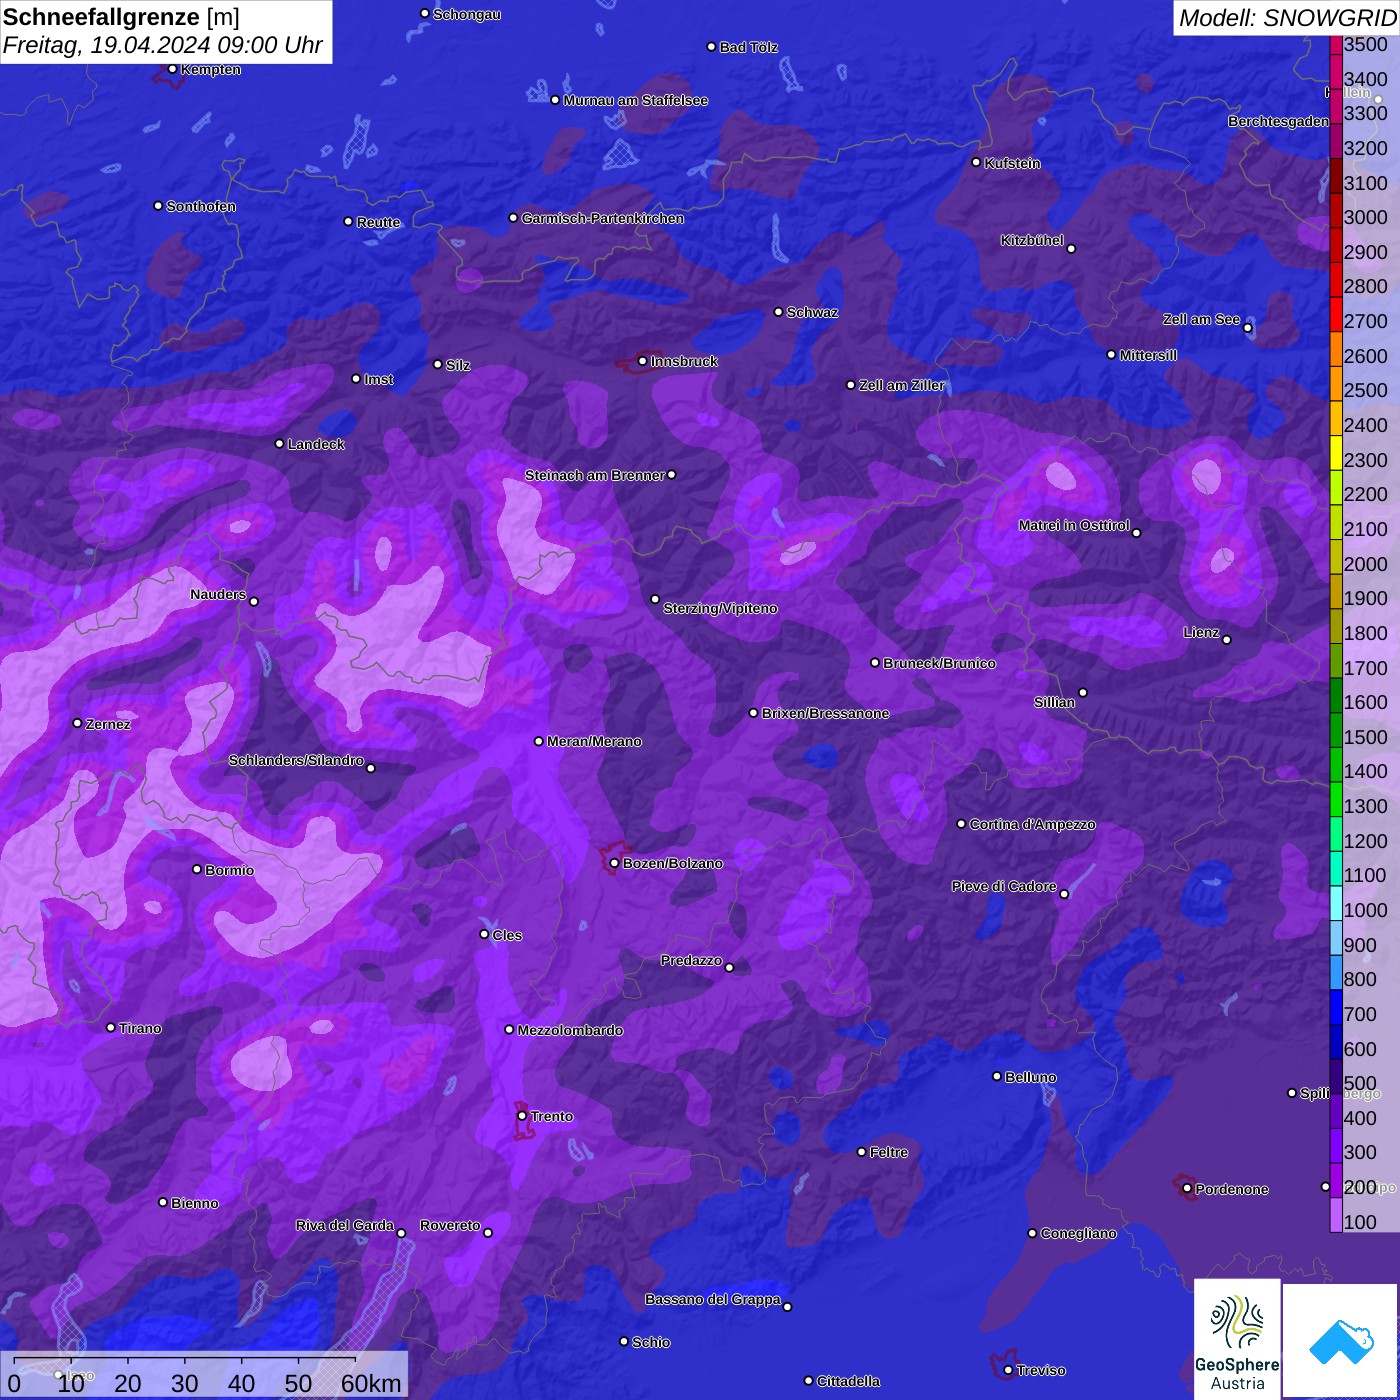Click the Landeck label
Viewport: 1400px width, 1400px height.
[316, 444]
